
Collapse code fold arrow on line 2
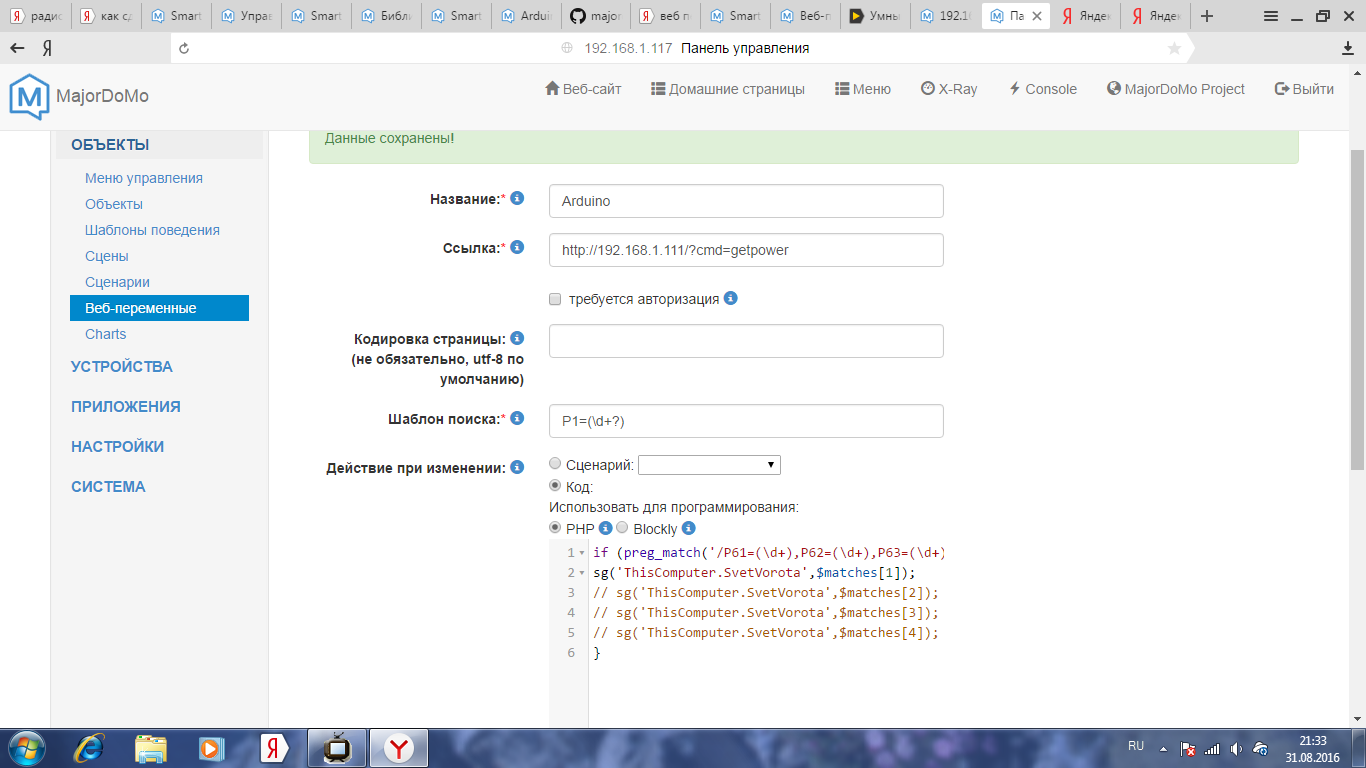[x=581, y=573]
